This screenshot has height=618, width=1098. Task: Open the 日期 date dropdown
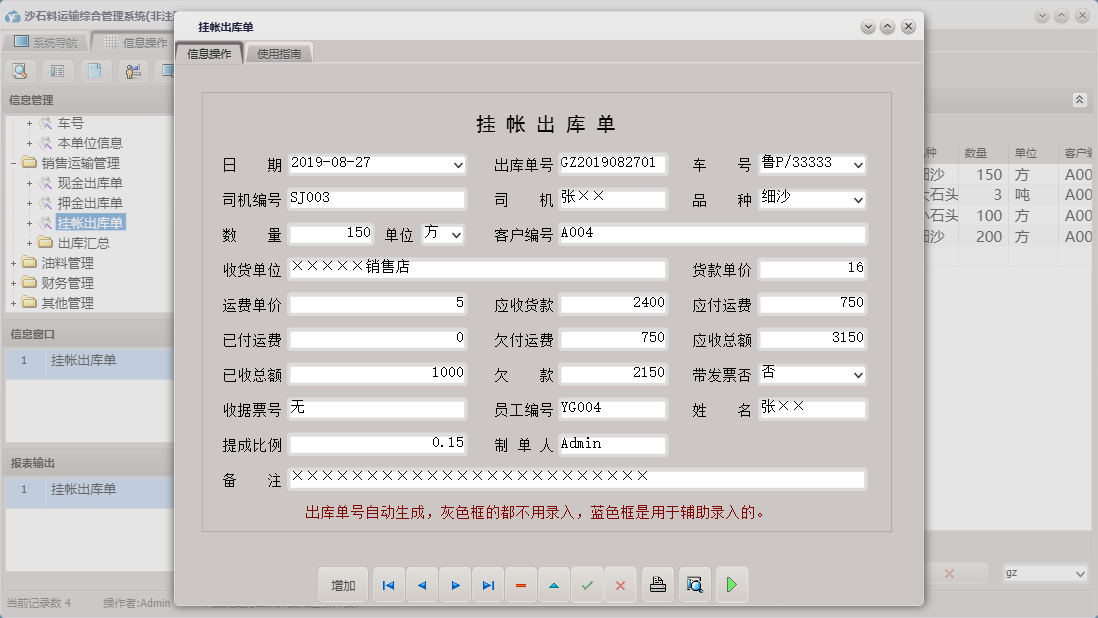pos(458,165)
